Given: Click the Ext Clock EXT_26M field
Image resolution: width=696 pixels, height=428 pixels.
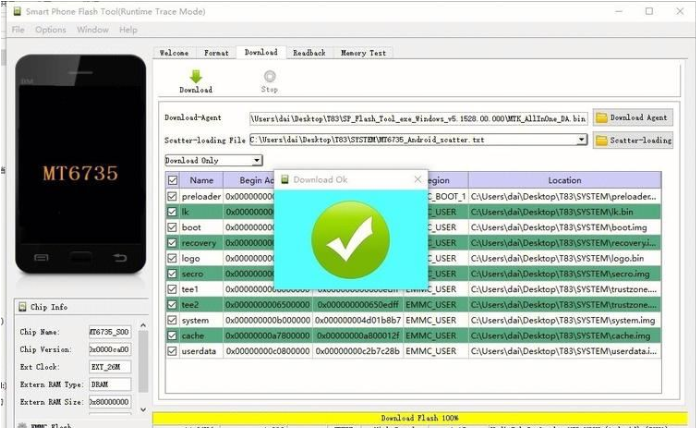Looking at the screenshot, I should [110, 367].
